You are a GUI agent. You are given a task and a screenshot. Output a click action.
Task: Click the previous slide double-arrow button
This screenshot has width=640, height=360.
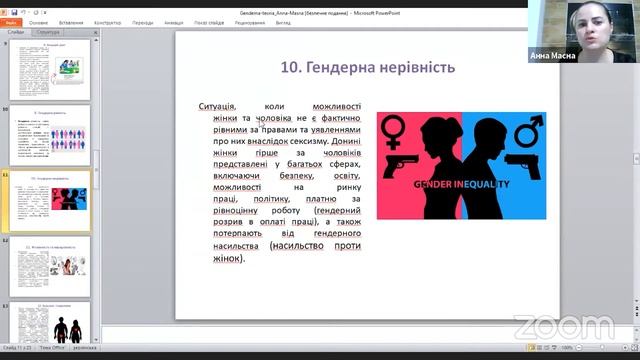636,309
